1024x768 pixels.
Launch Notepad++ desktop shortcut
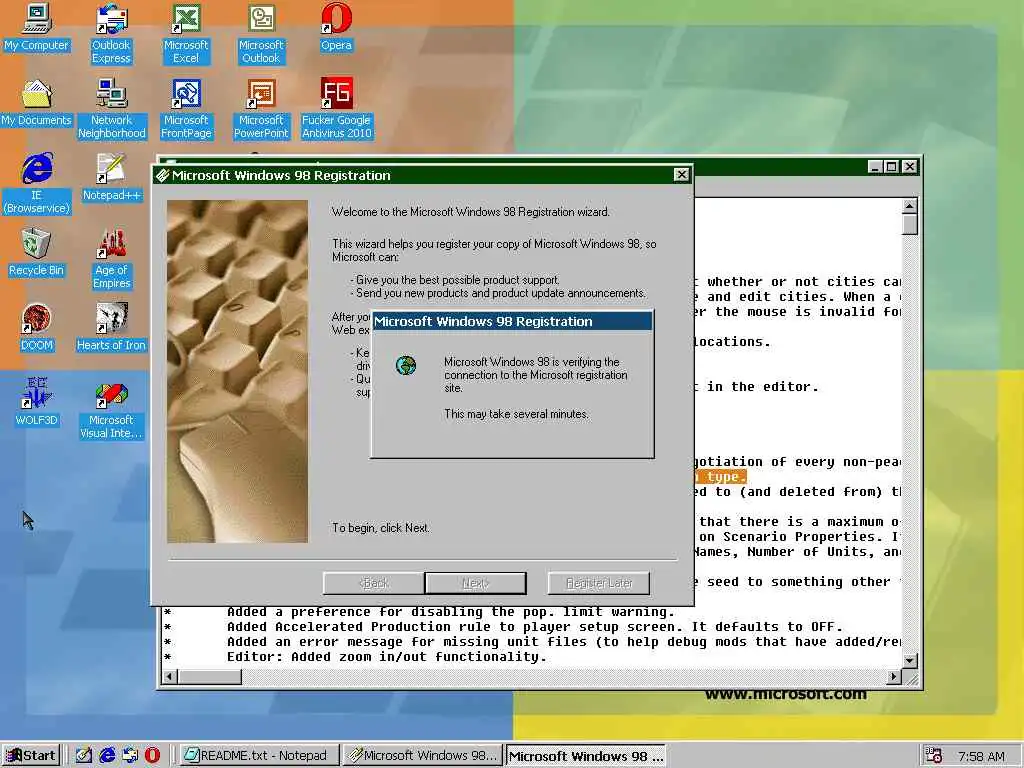[x=111, y=178]
